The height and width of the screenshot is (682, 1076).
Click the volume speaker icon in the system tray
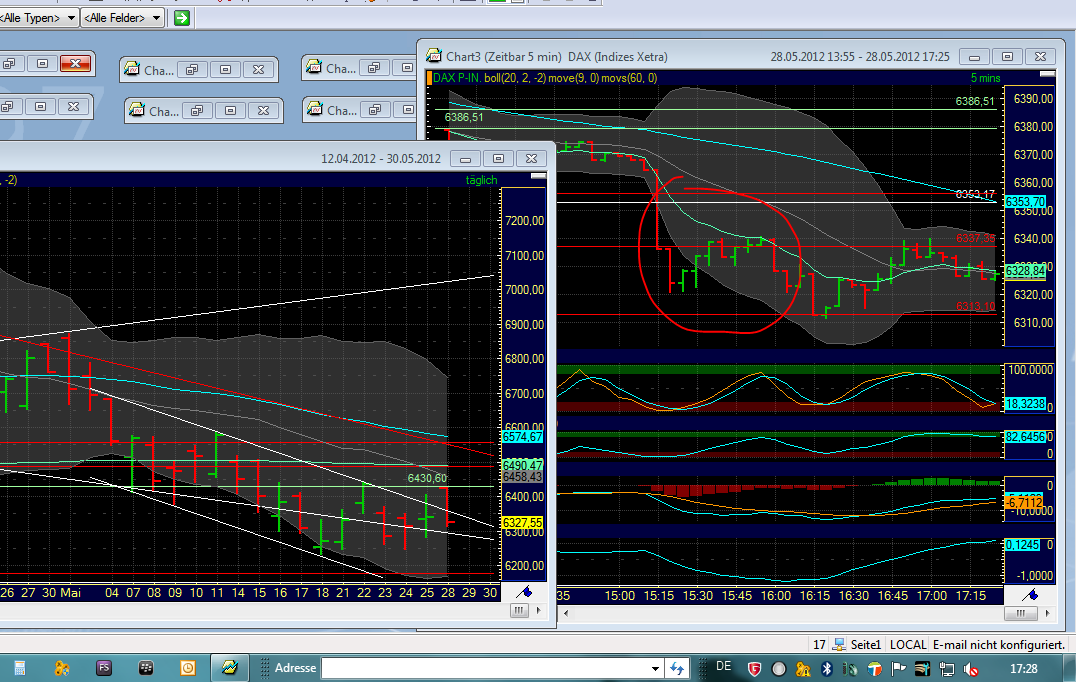[970, 668]
